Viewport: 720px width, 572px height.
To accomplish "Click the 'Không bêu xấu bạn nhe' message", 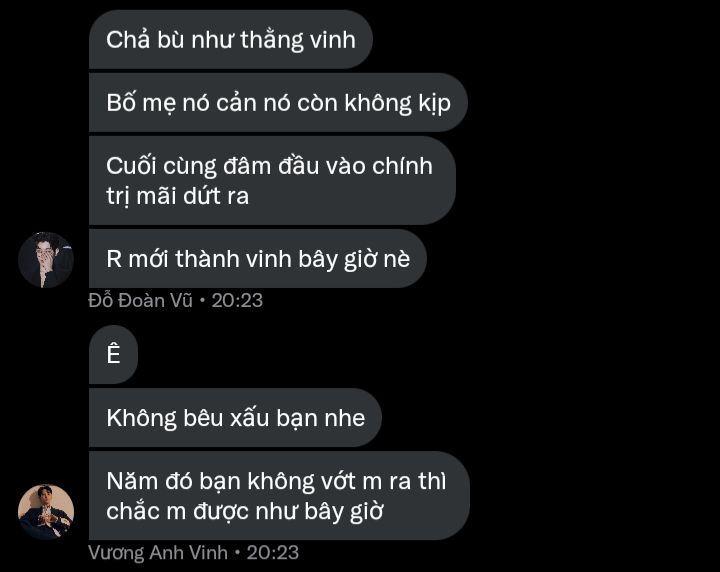I will click(x=235, y=418).
